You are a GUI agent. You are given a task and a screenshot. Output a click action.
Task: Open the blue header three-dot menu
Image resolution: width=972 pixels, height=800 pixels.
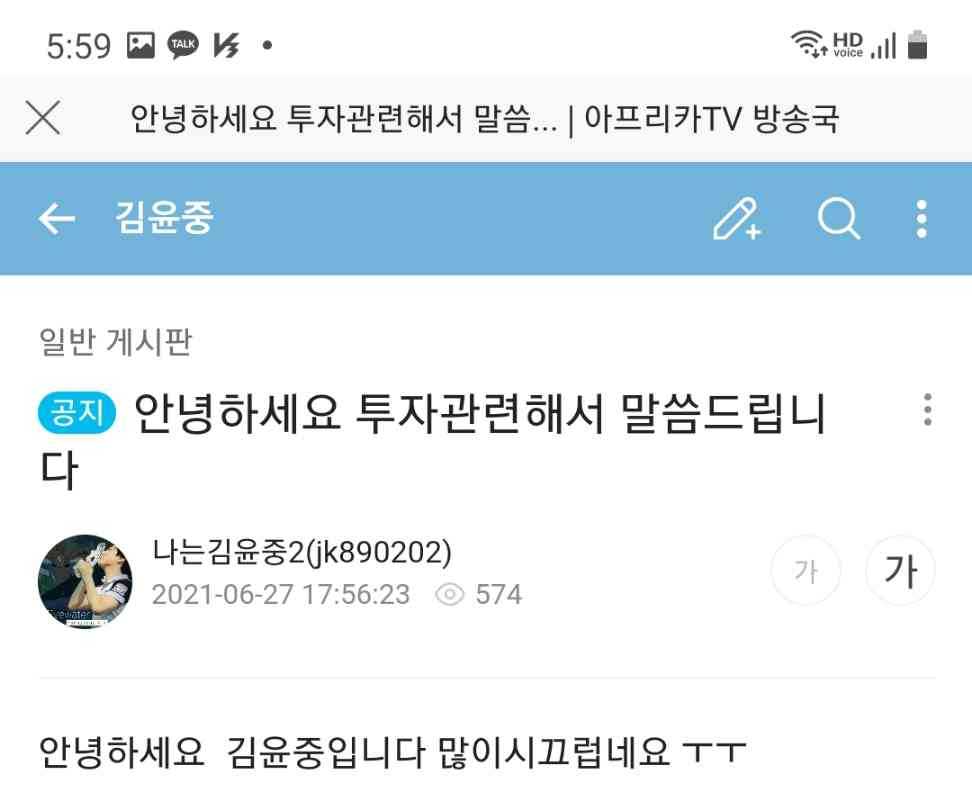tap(922, 218)
